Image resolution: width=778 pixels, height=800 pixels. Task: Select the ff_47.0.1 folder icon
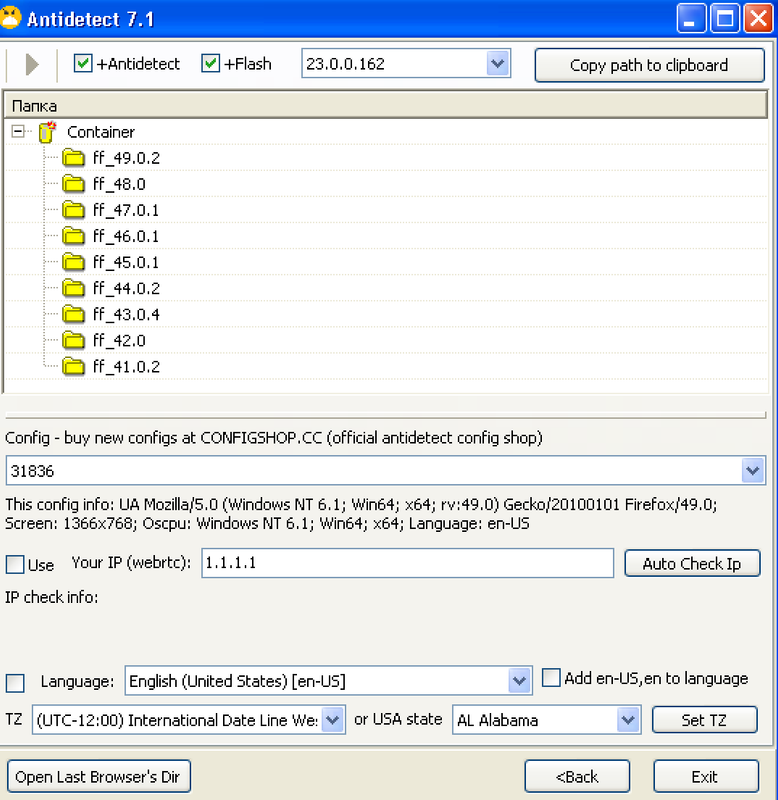click(x=73, y=210)
